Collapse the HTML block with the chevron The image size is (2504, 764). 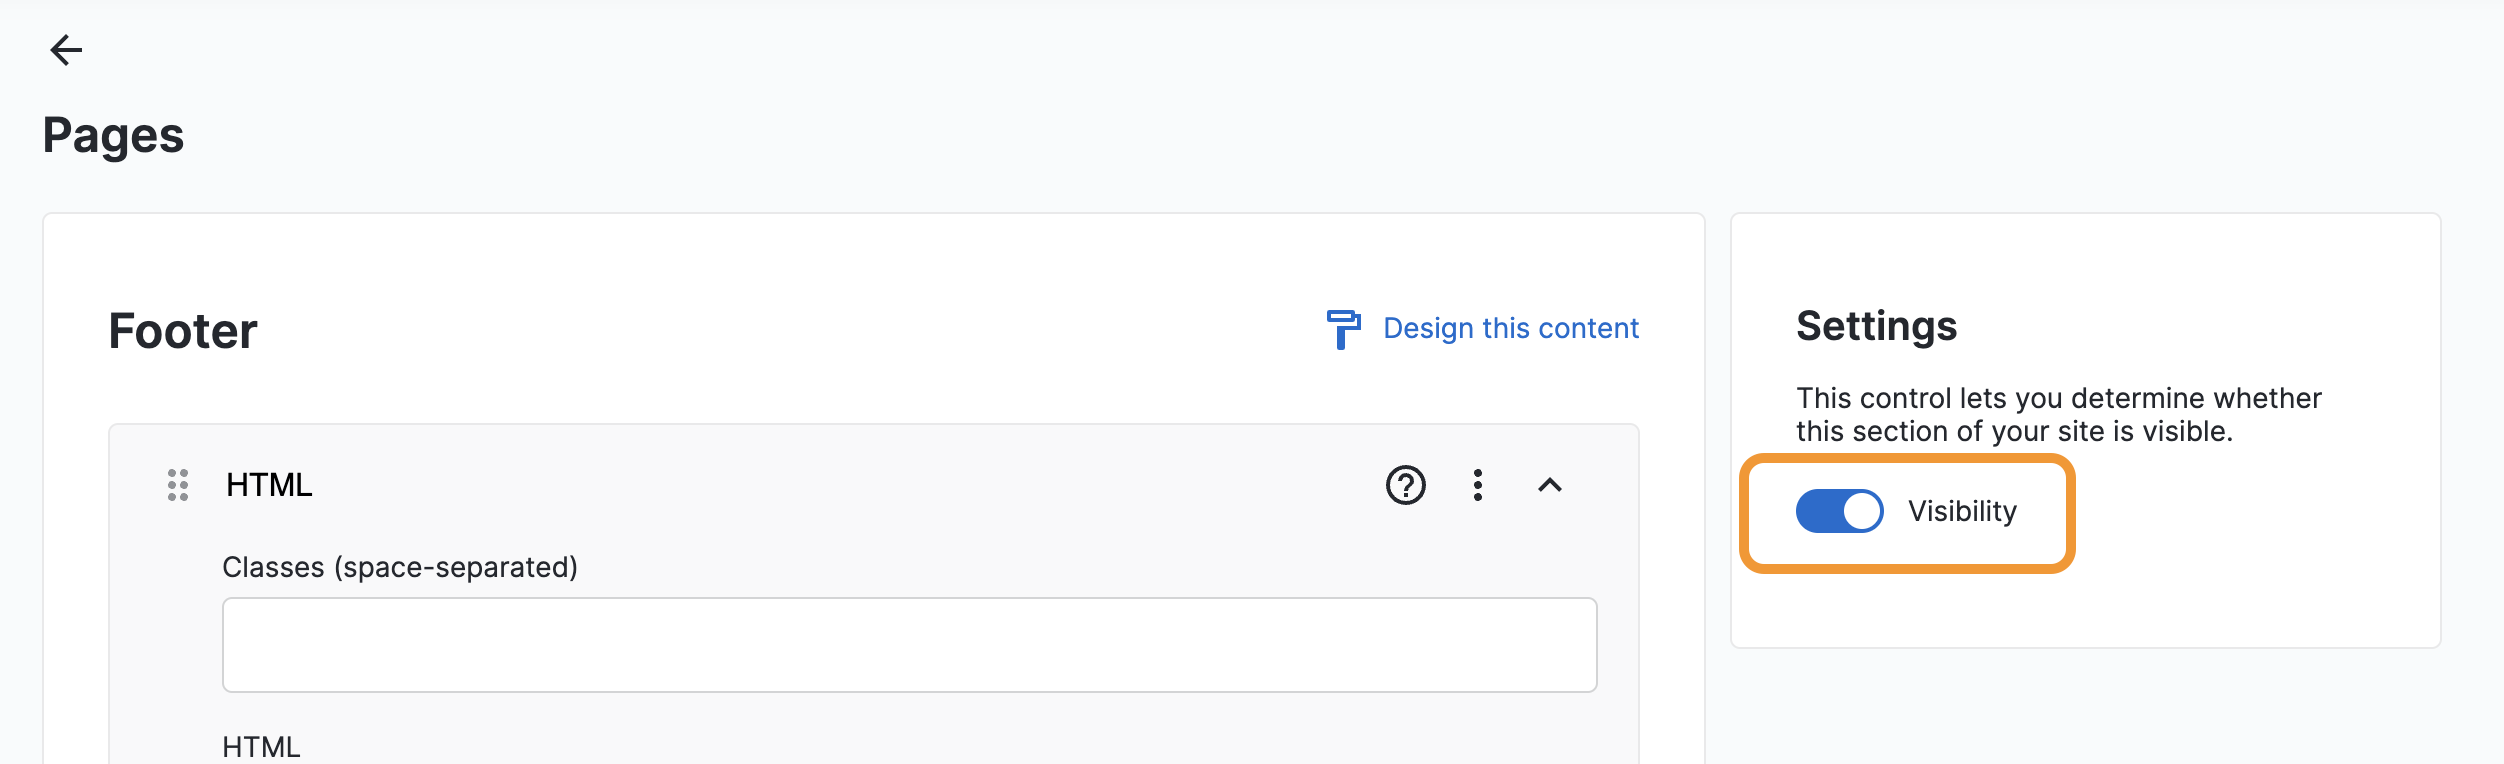pos(1550,485)
